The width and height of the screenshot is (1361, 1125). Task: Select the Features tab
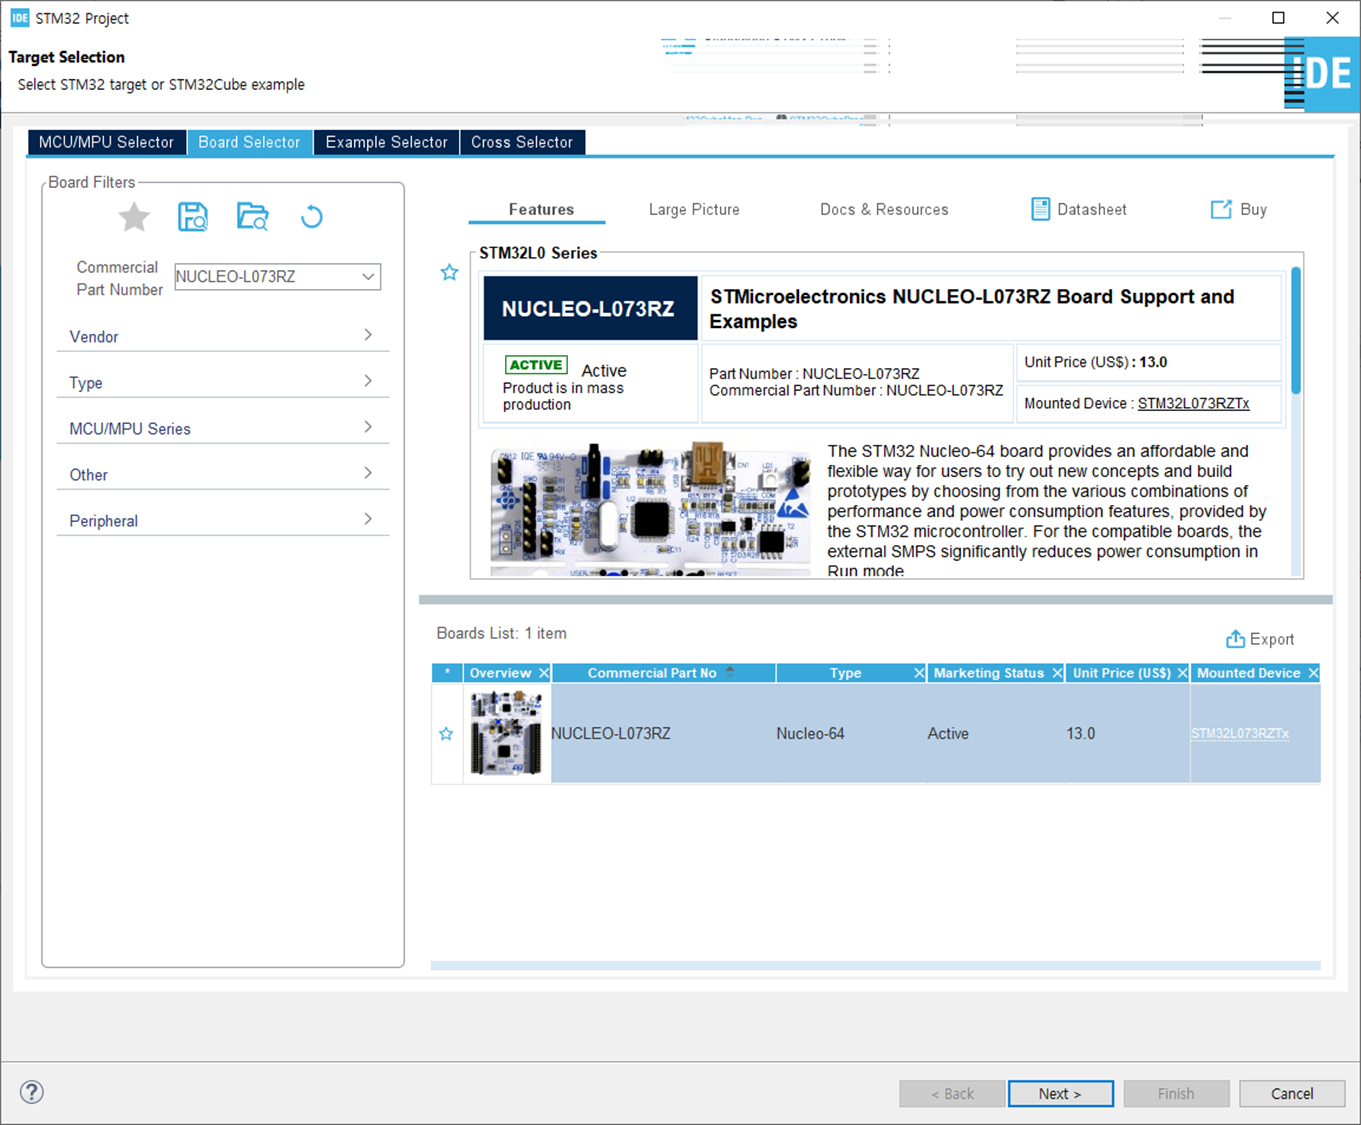tap(541, 209)
